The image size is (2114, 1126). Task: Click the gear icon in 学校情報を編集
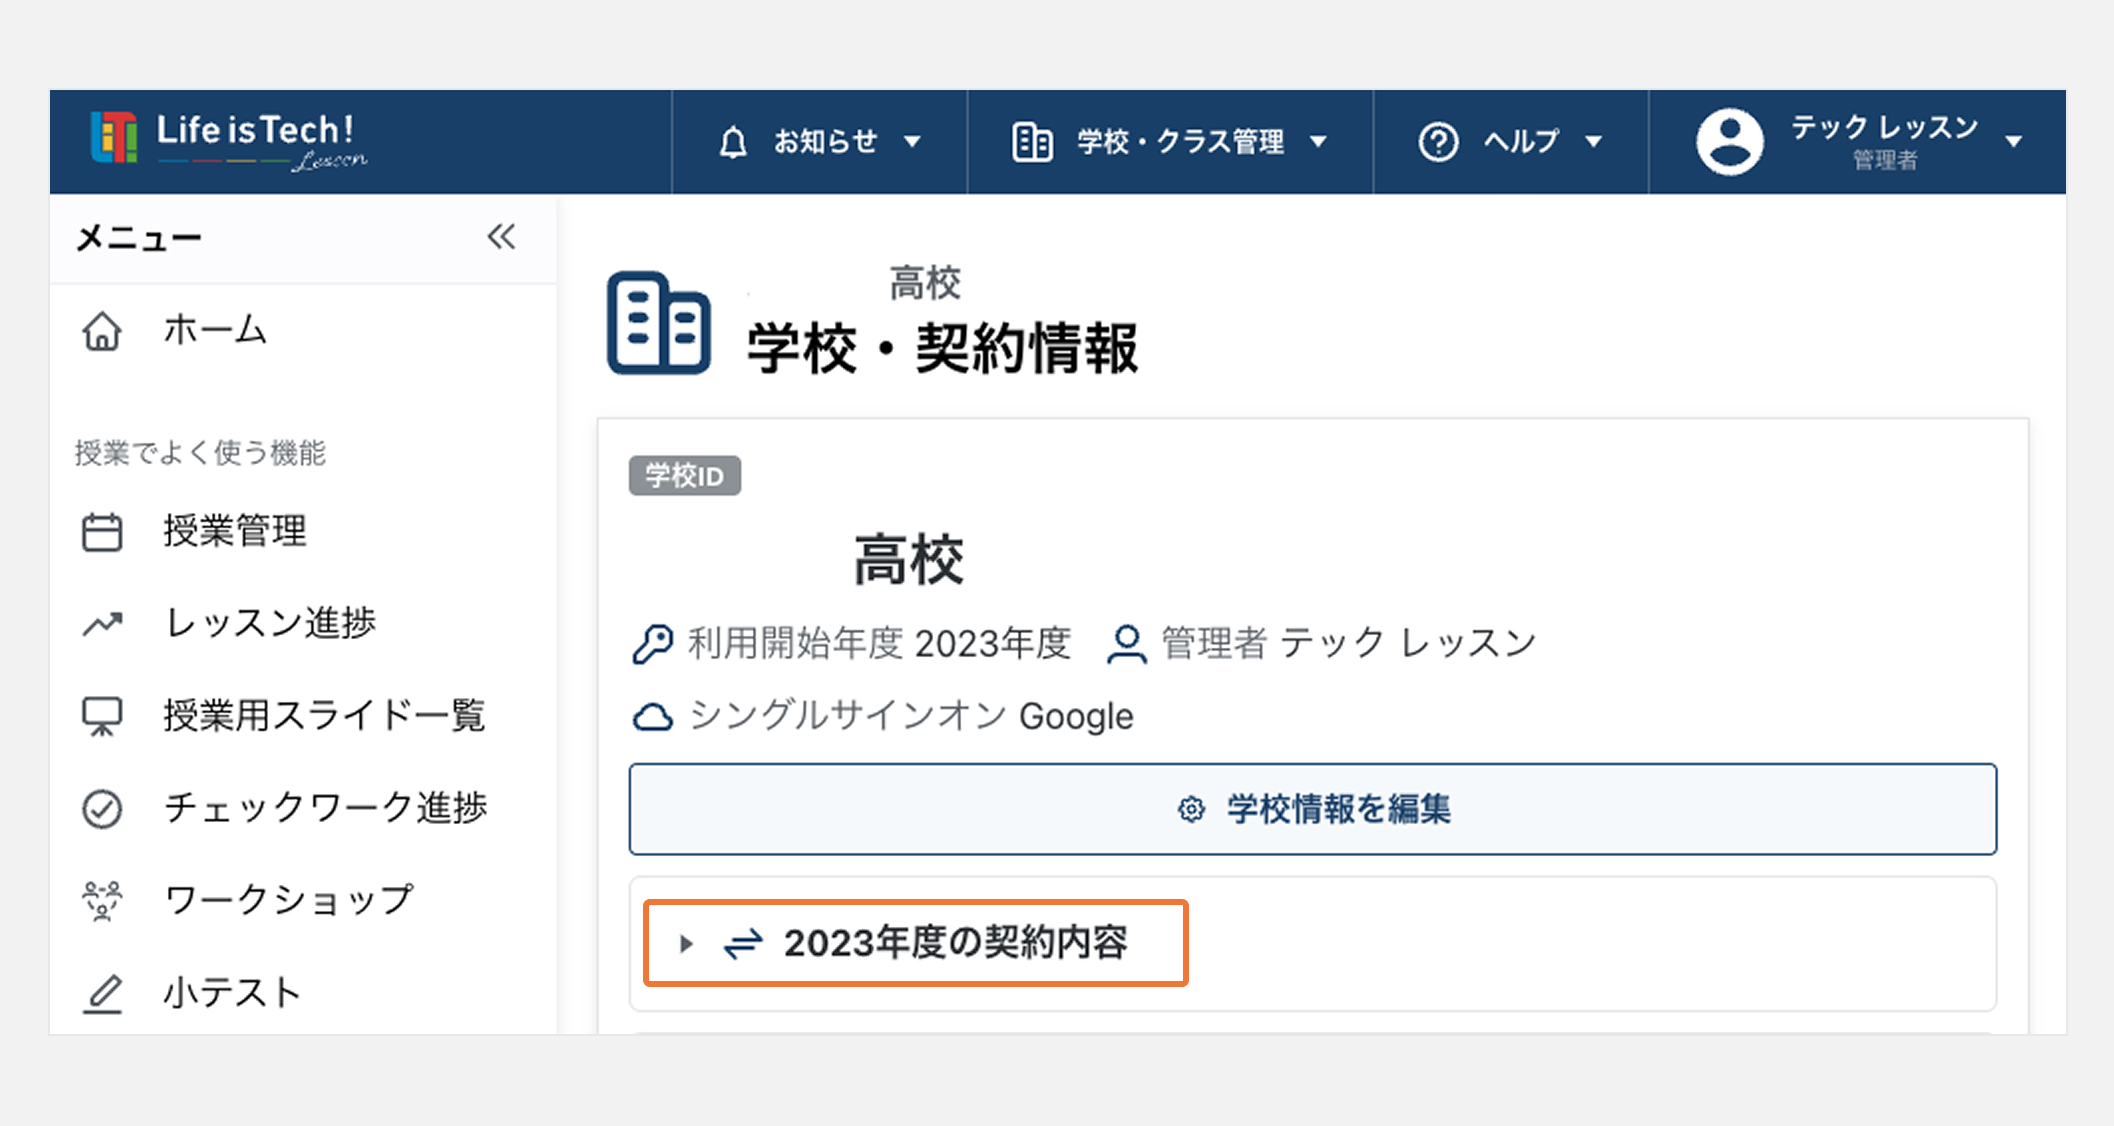click(1190, 809)
